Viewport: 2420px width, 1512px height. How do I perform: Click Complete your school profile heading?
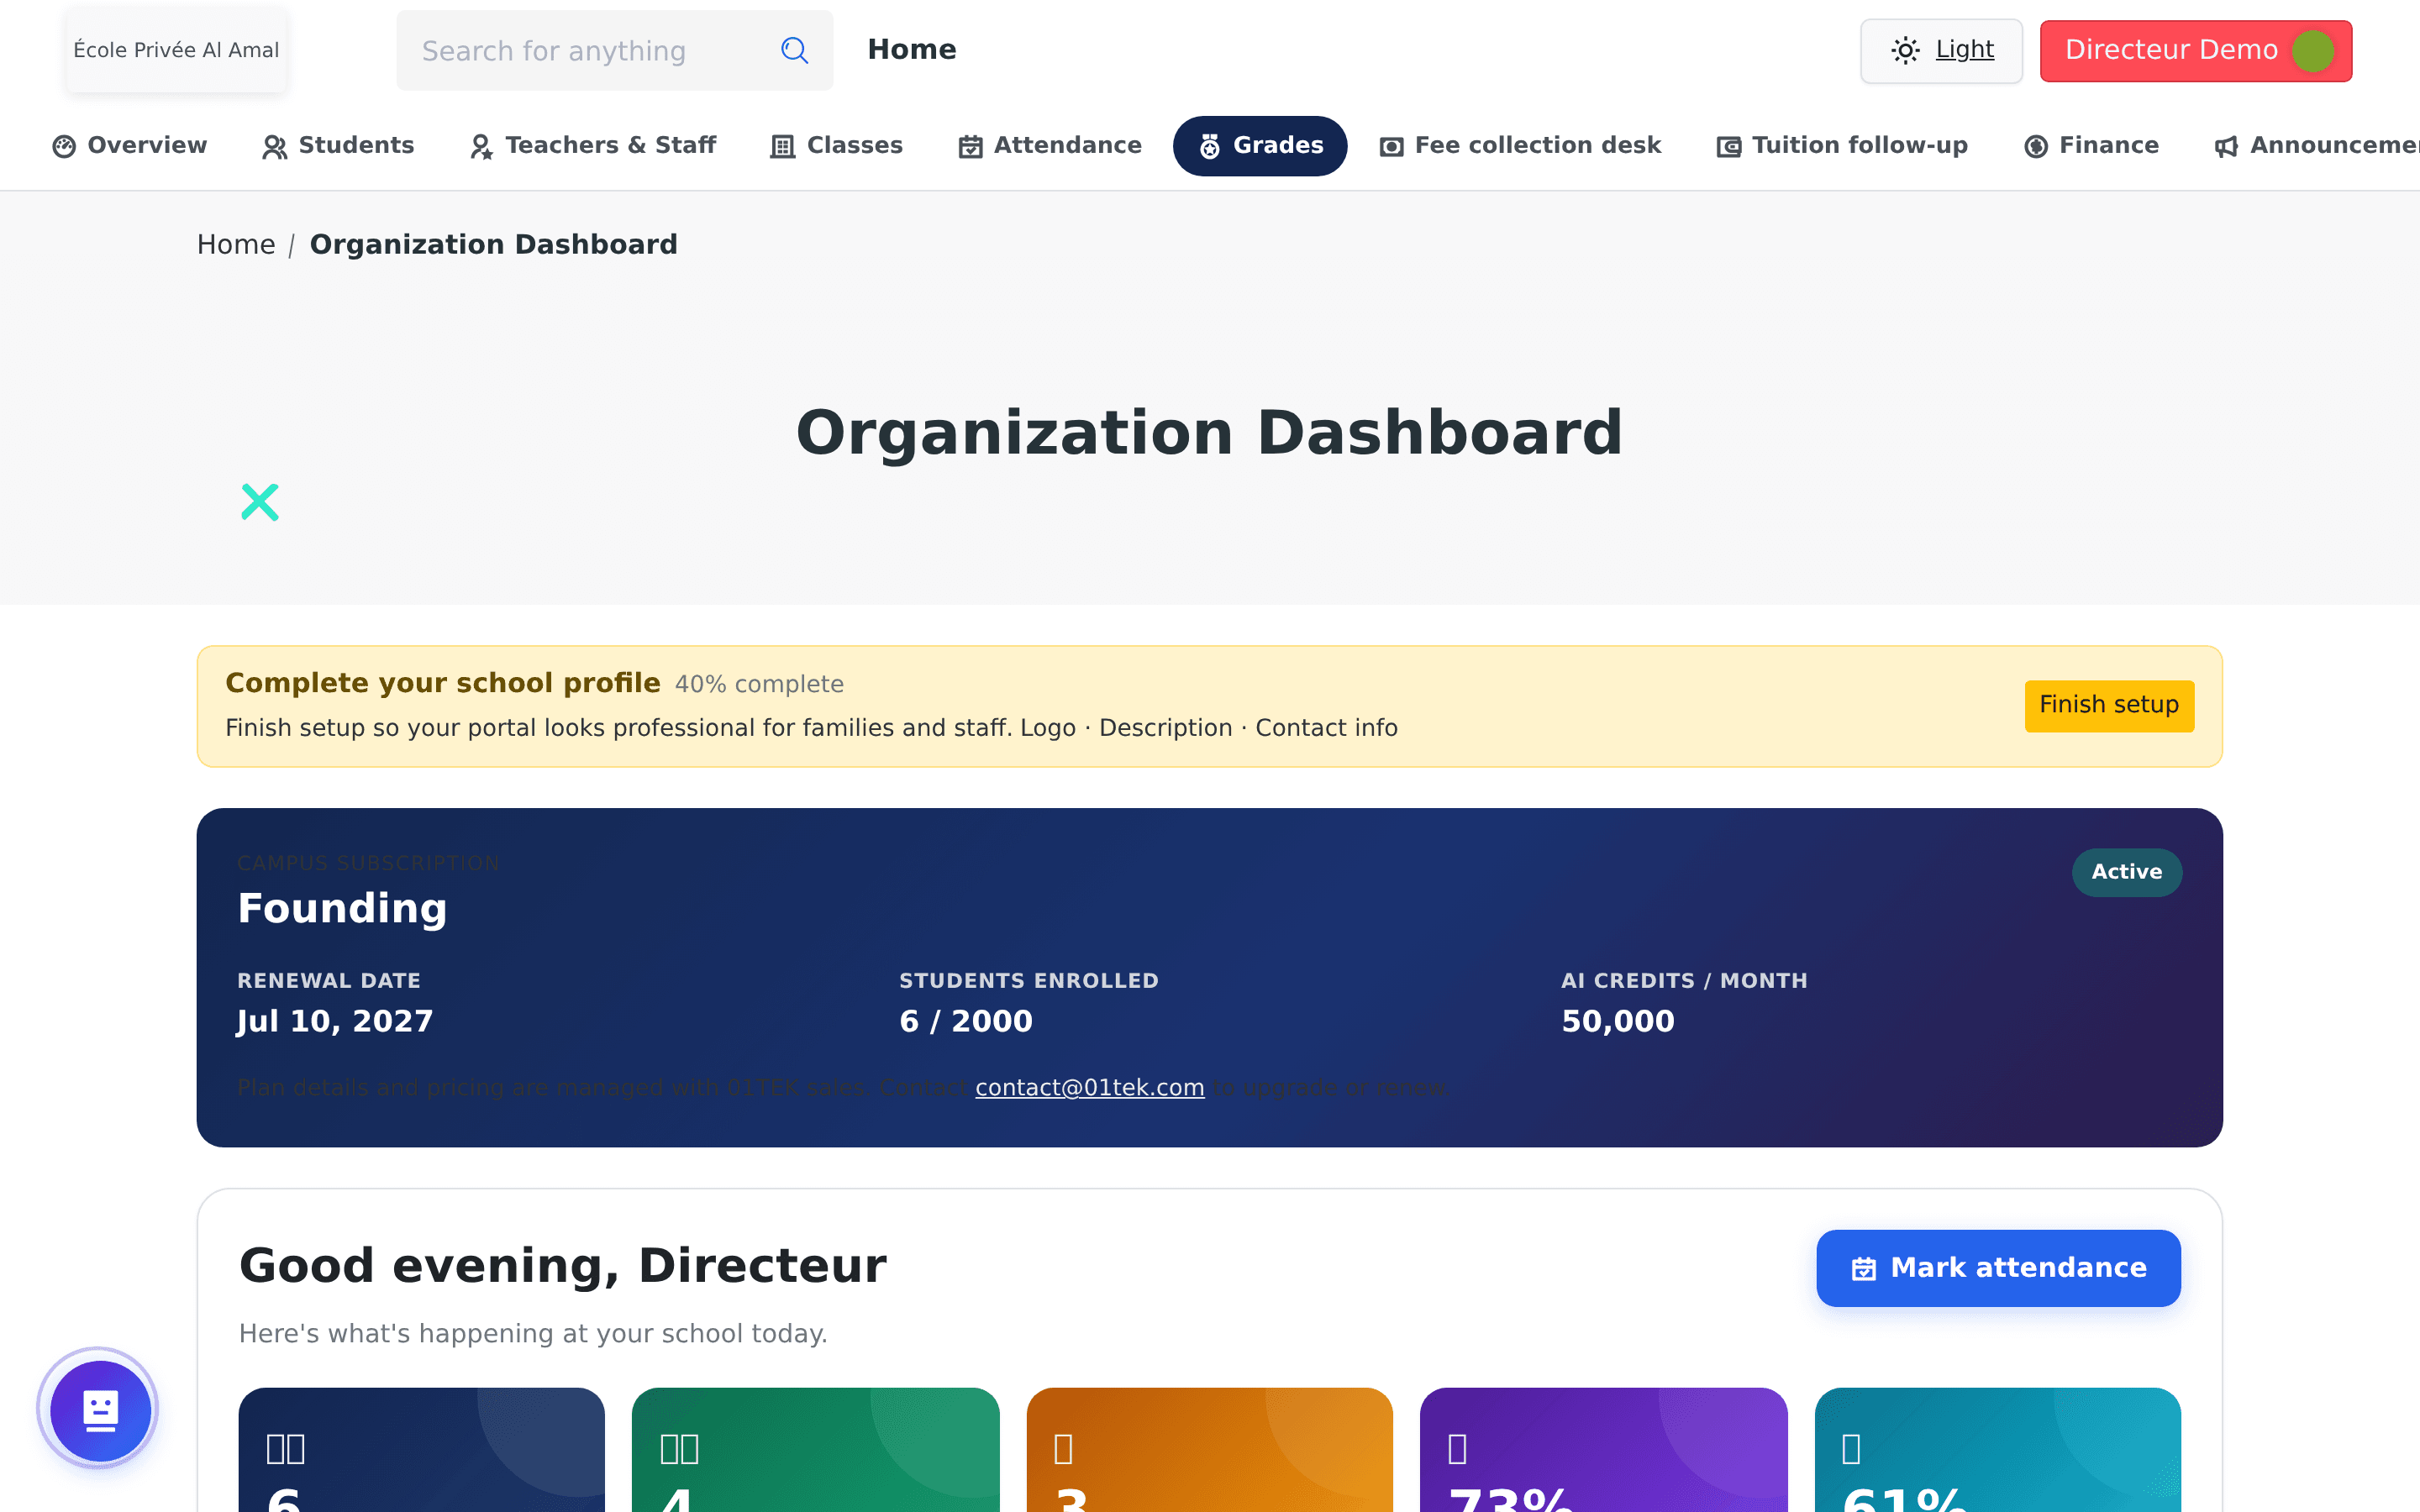(443, 683)
